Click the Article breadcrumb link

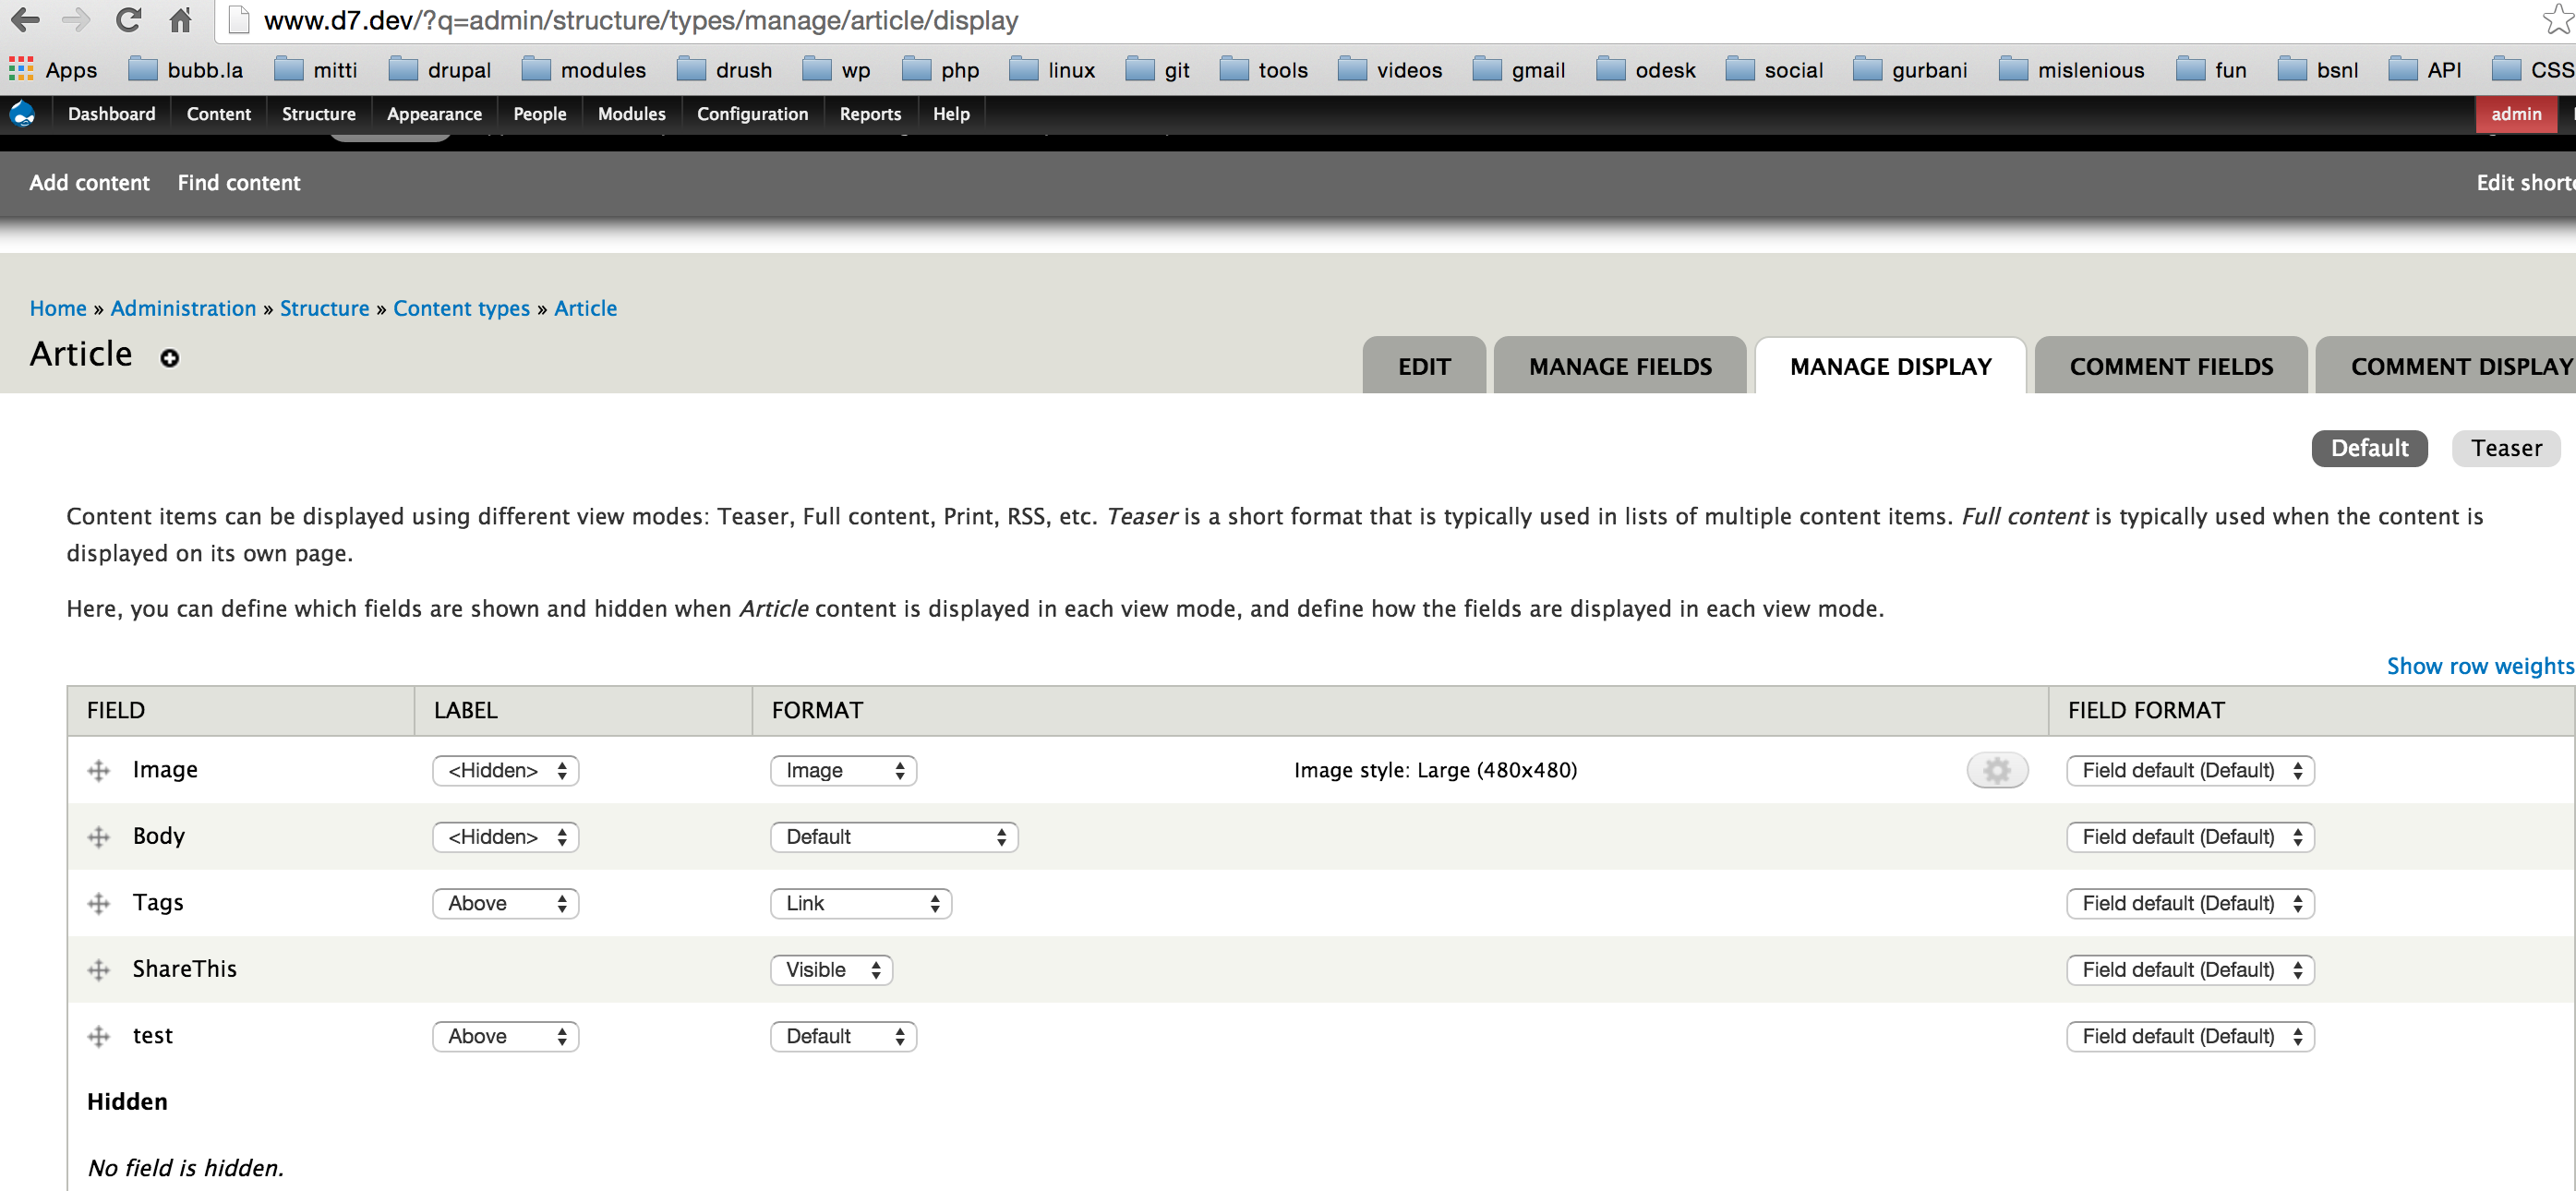pos(586,309)
